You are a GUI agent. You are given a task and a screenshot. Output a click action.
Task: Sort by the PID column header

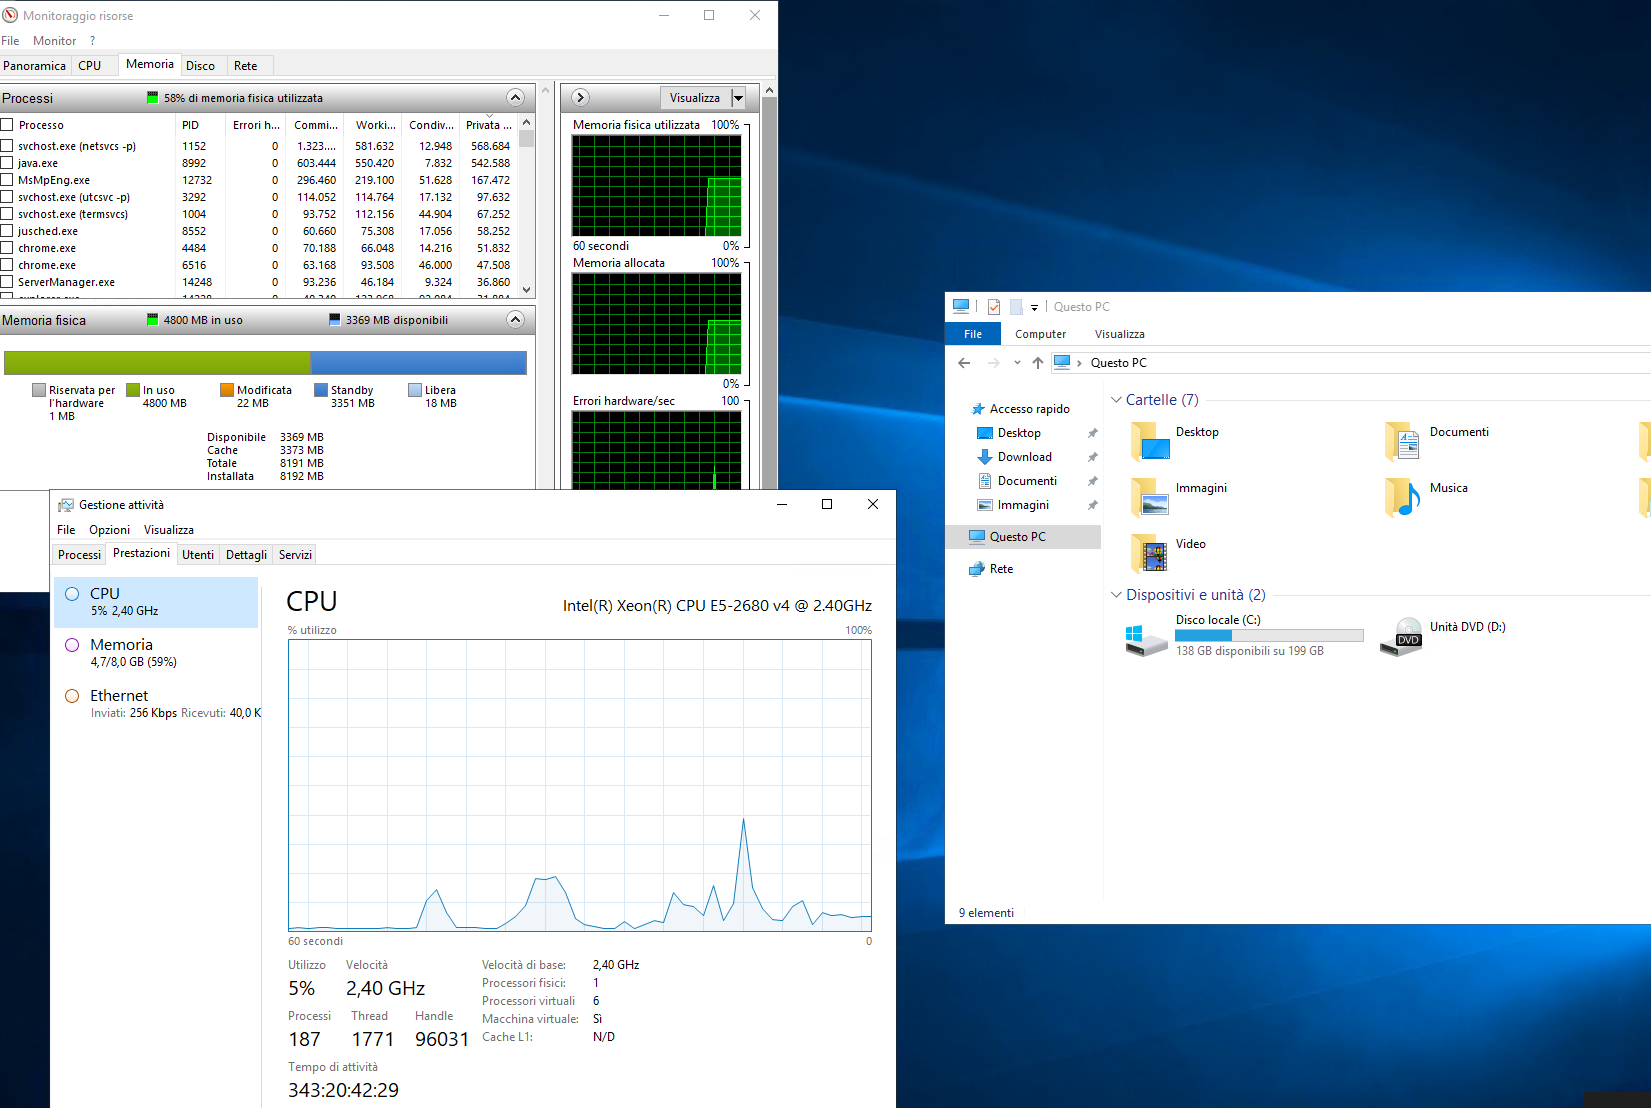click(x=191, y=125)
